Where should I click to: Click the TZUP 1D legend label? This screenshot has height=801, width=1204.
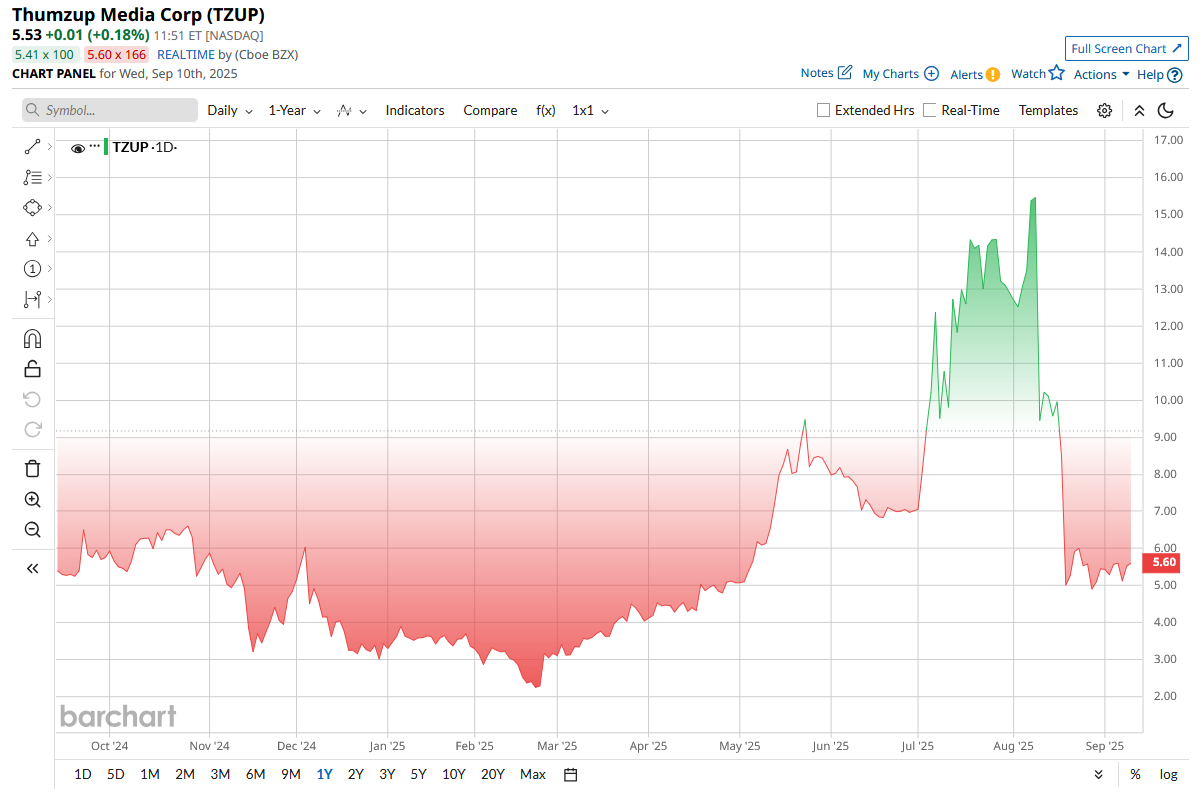point(144,147)
